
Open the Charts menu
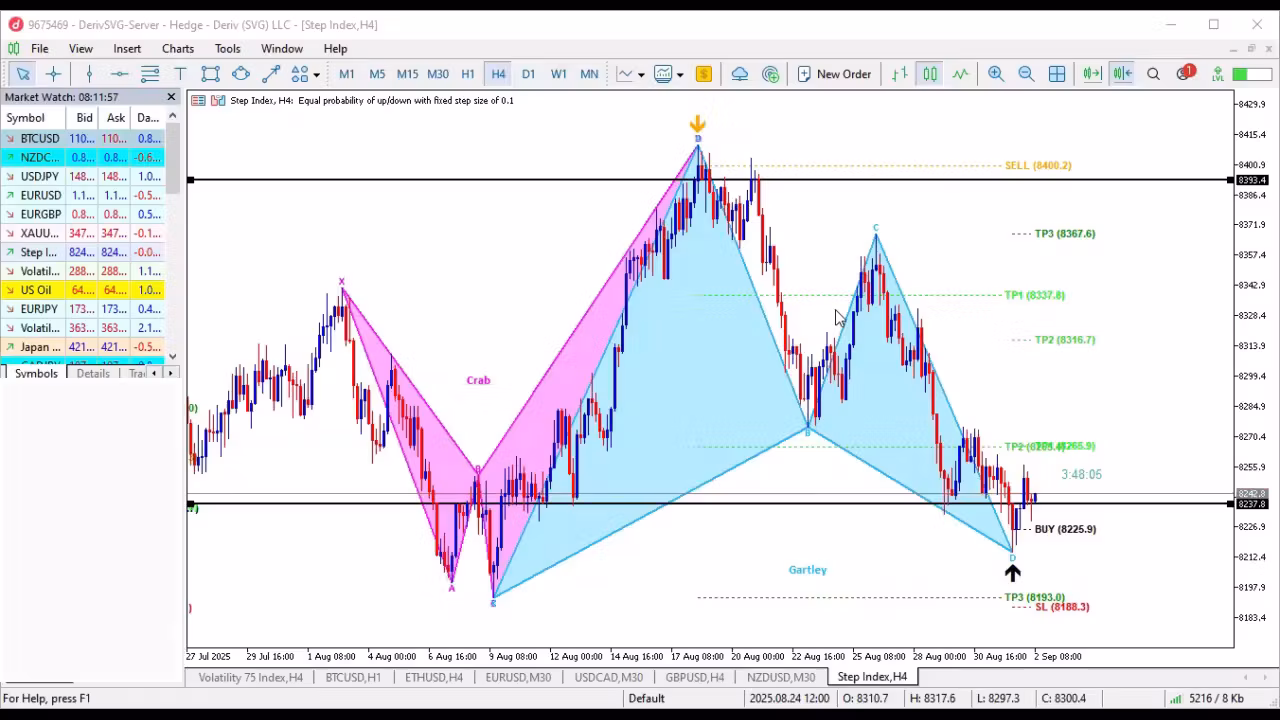178,48
